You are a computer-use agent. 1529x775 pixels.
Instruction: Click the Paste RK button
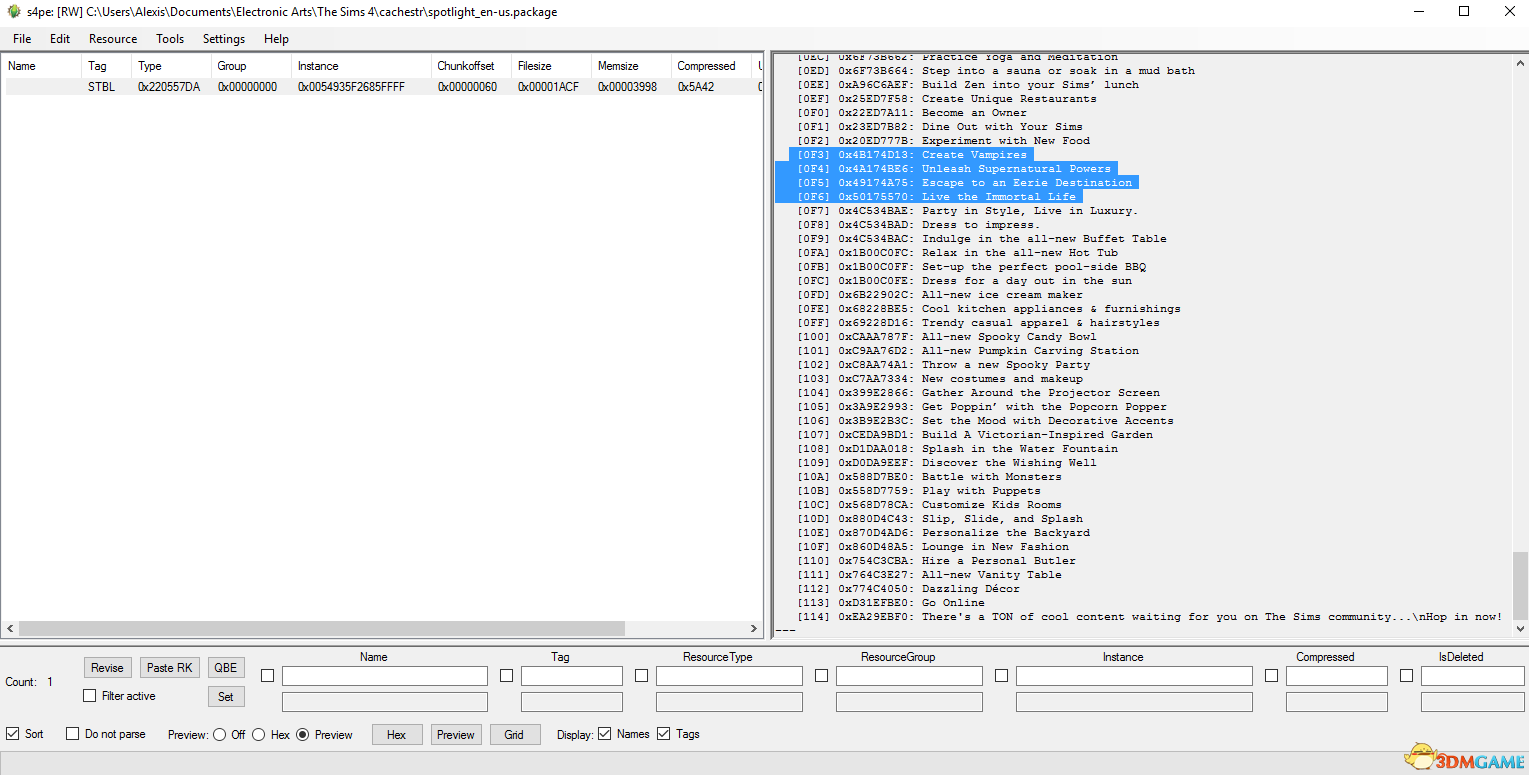point(170,668)
